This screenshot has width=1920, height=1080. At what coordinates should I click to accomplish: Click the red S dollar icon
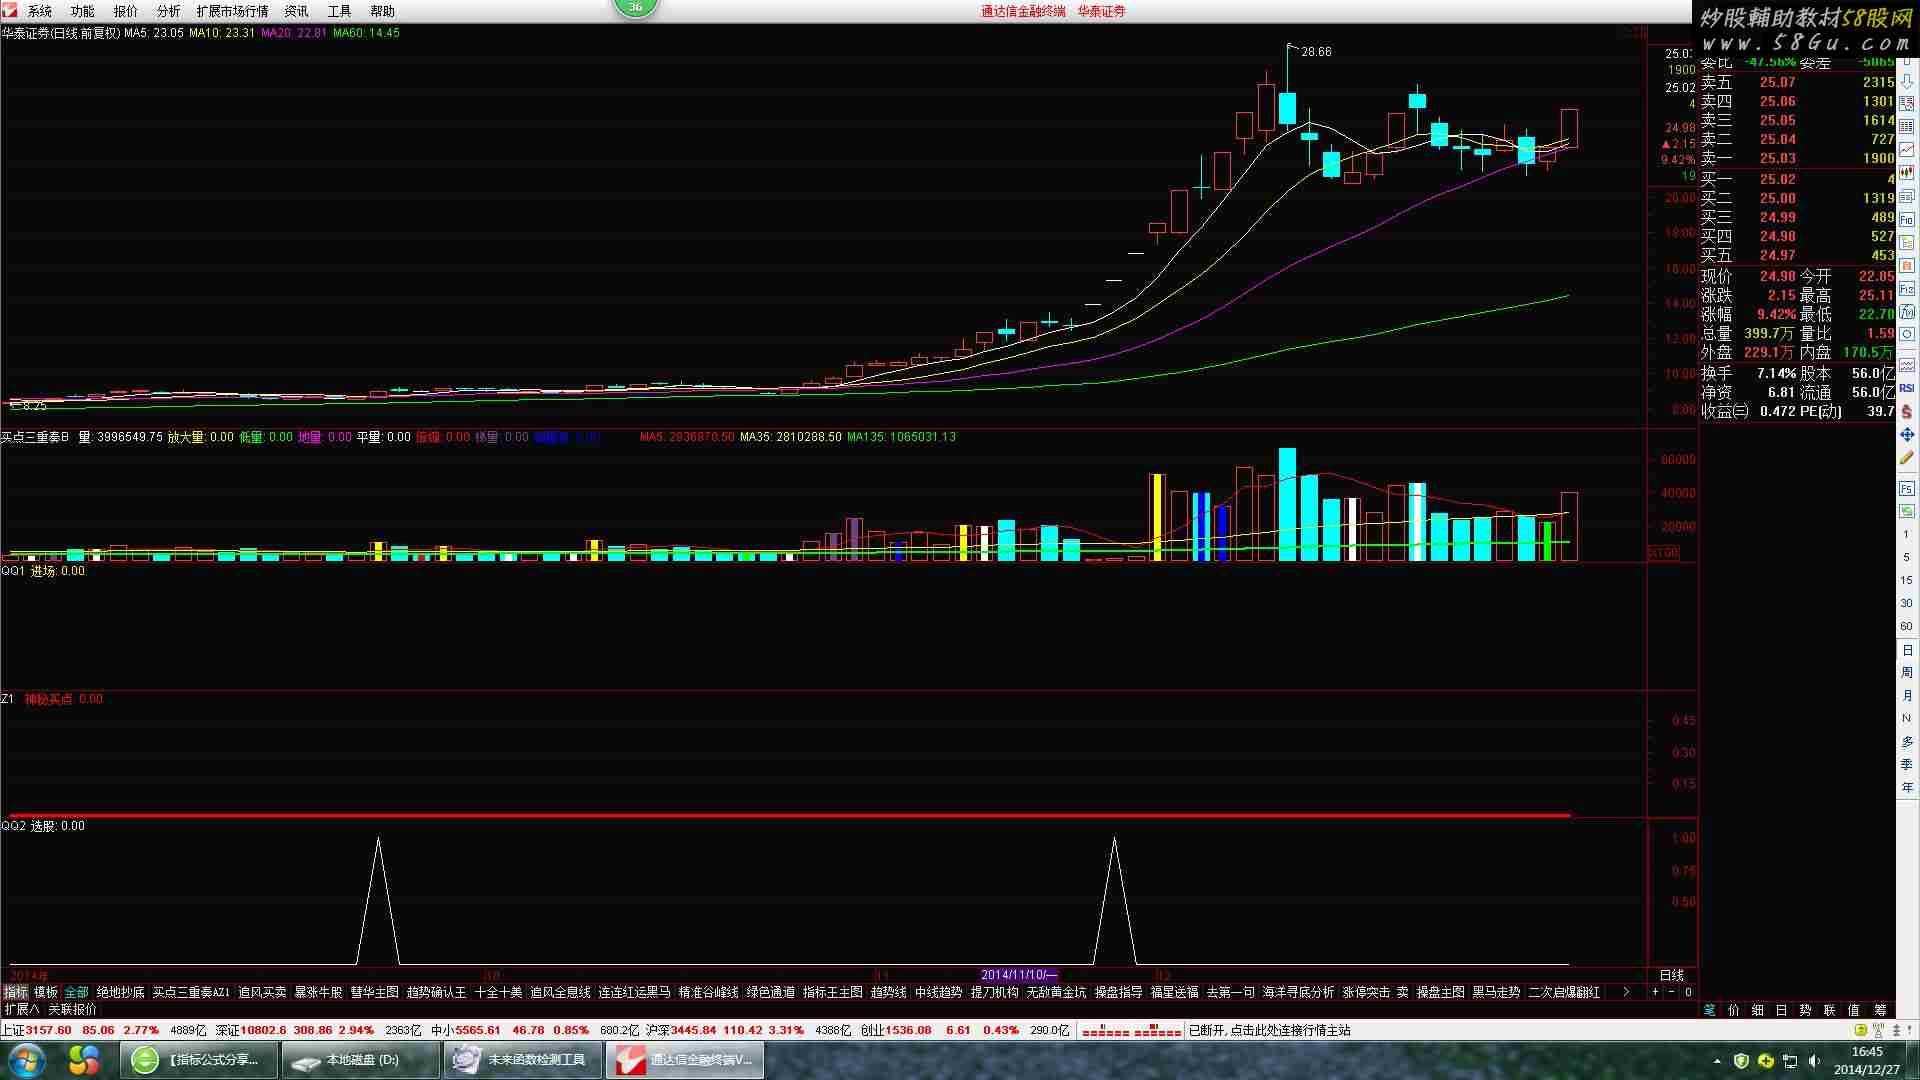(x=1906, y=411)
